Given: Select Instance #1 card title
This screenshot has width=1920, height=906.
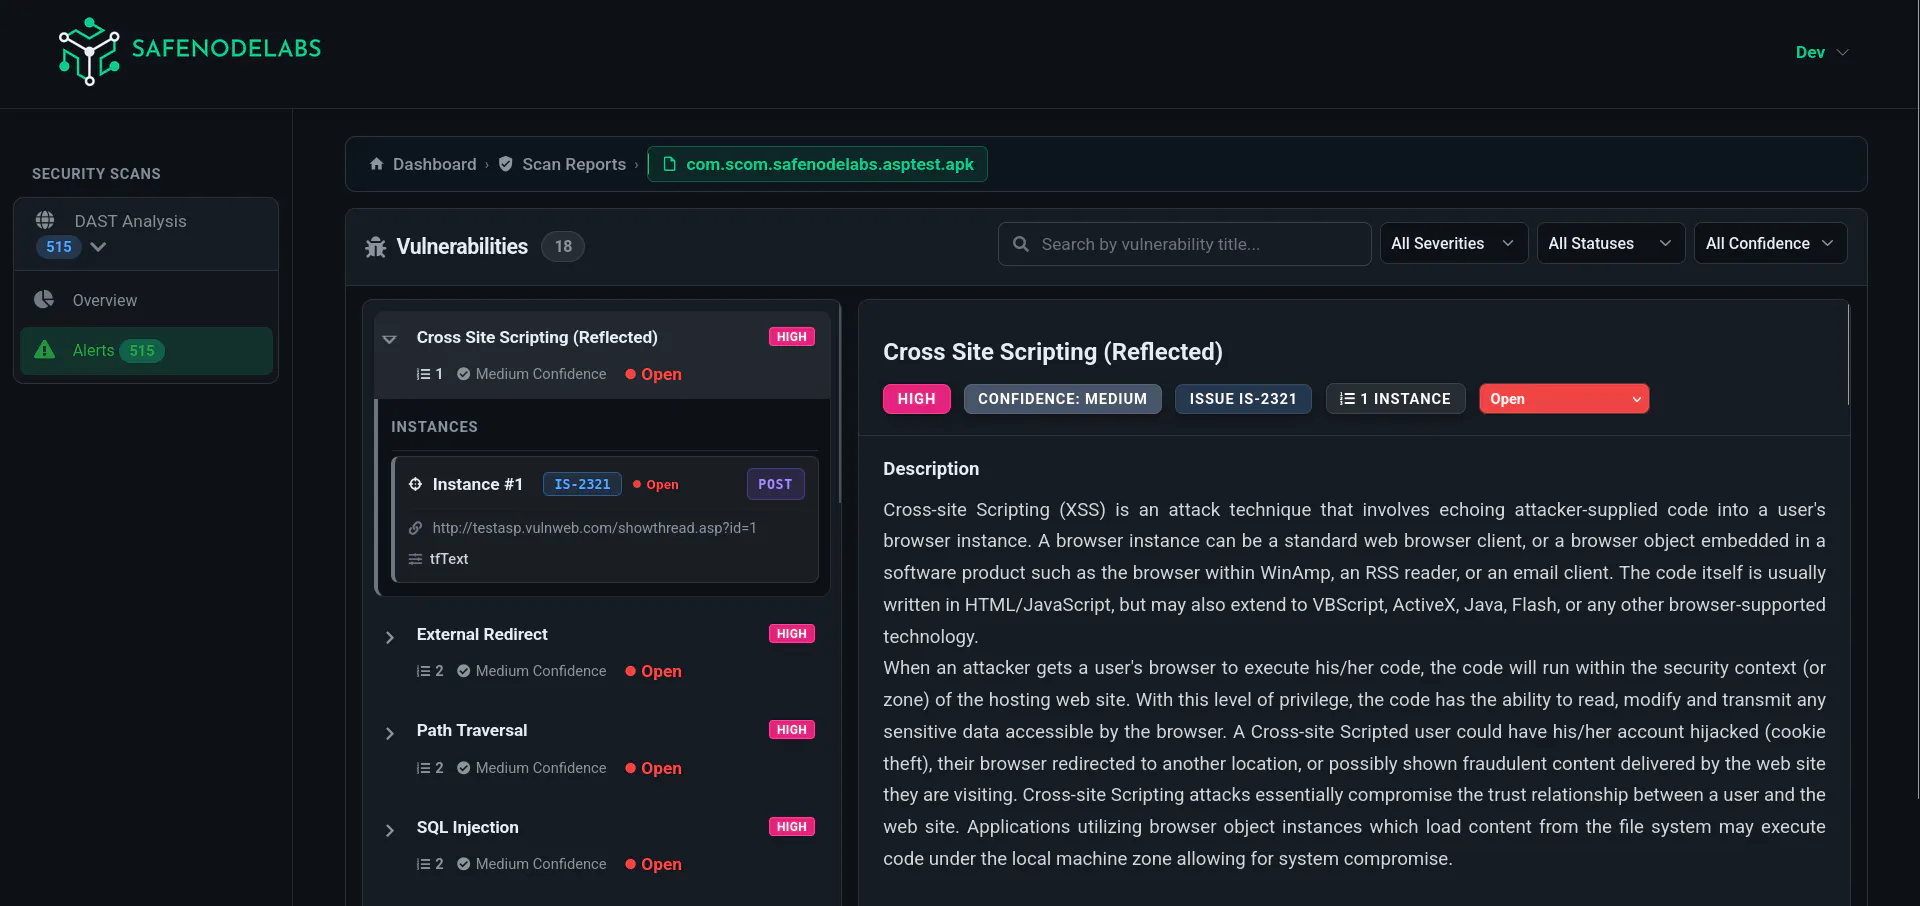Looking at the screenshot, I should [x=477, y=484].
